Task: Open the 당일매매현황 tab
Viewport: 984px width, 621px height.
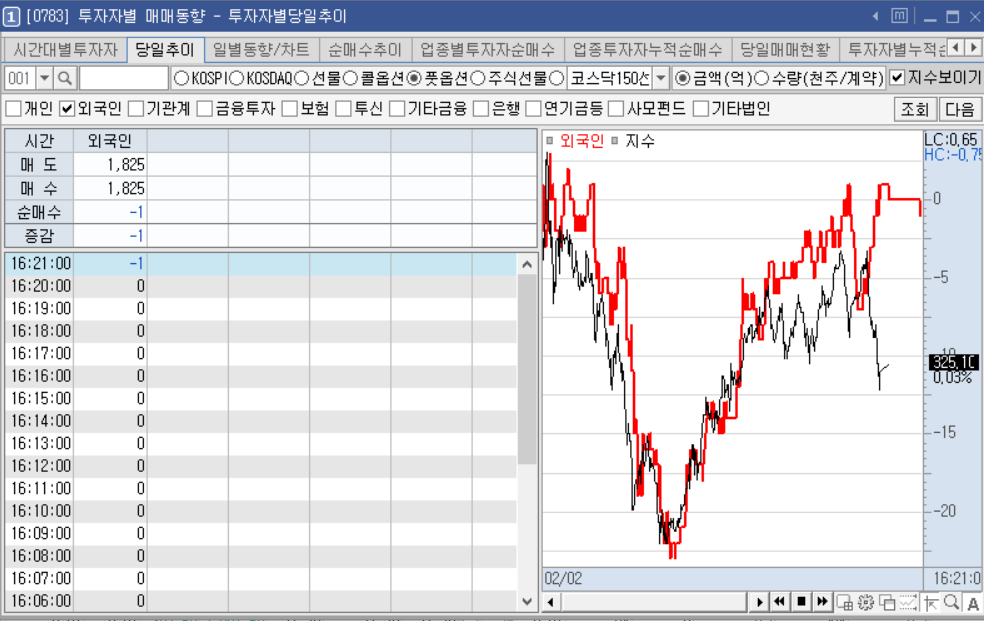Action: click(x=784, y=50)
